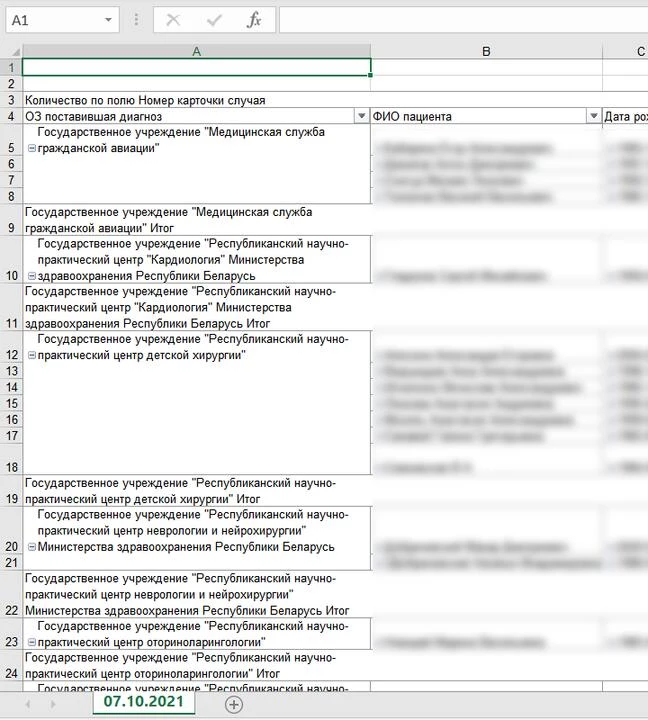
Task: Click the next sheet navigation arrow
Action: coord(53,704)
